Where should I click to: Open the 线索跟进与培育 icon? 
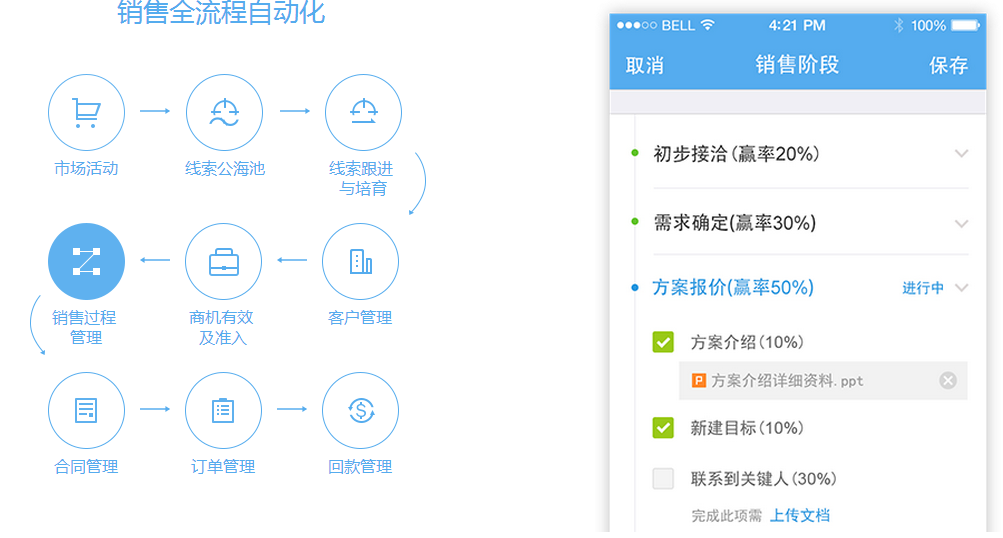point(362,113)
